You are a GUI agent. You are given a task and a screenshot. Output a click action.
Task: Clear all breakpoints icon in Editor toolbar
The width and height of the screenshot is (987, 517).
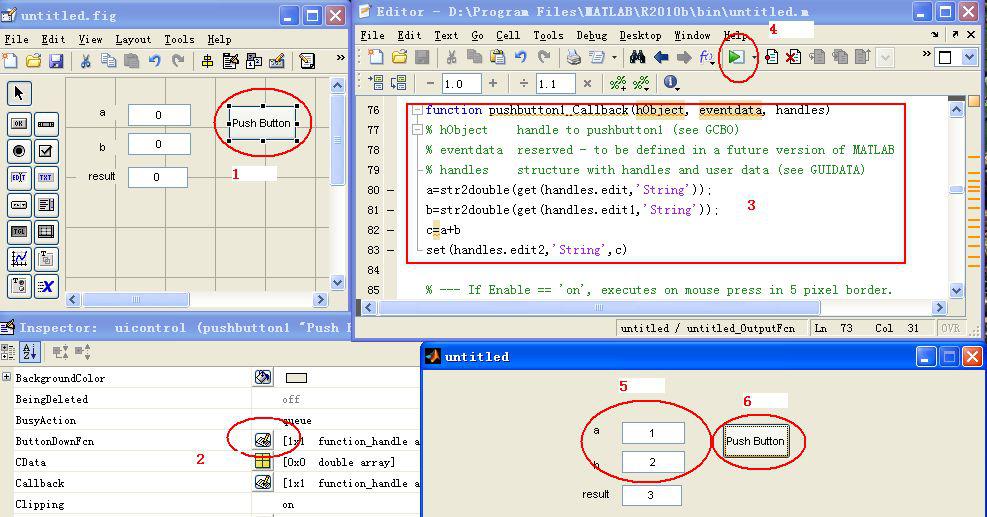[793, 57]
